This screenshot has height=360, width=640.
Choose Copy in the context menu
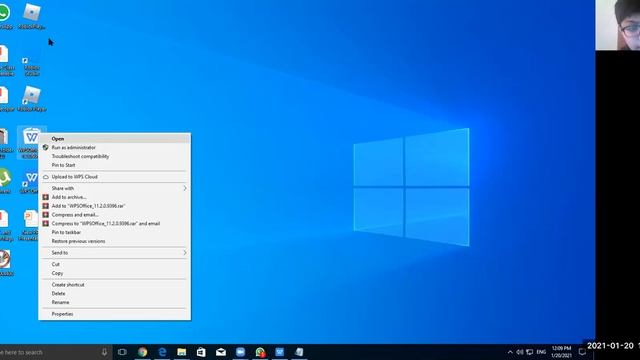coord(114,273)
